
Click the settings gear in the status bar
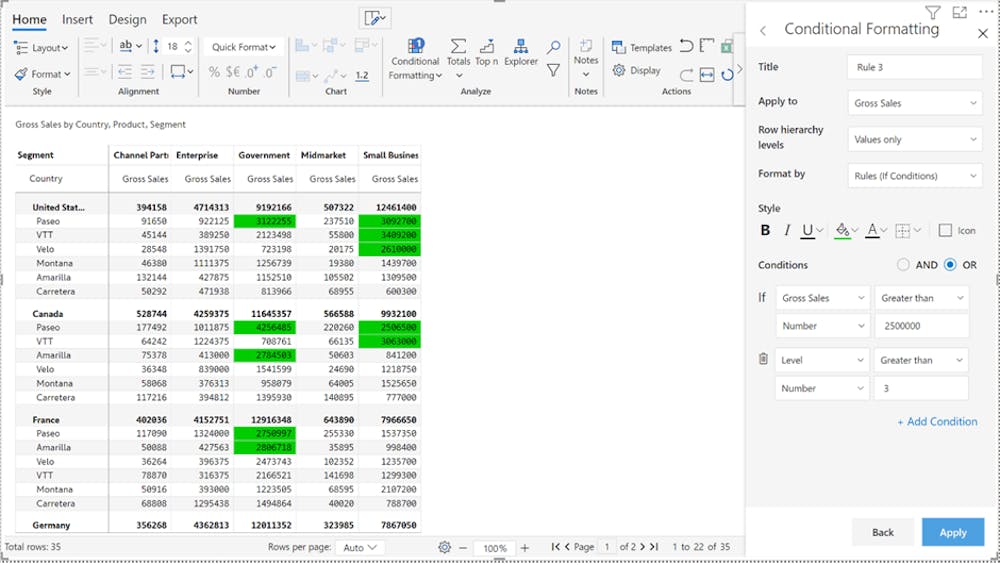[444, 547]
